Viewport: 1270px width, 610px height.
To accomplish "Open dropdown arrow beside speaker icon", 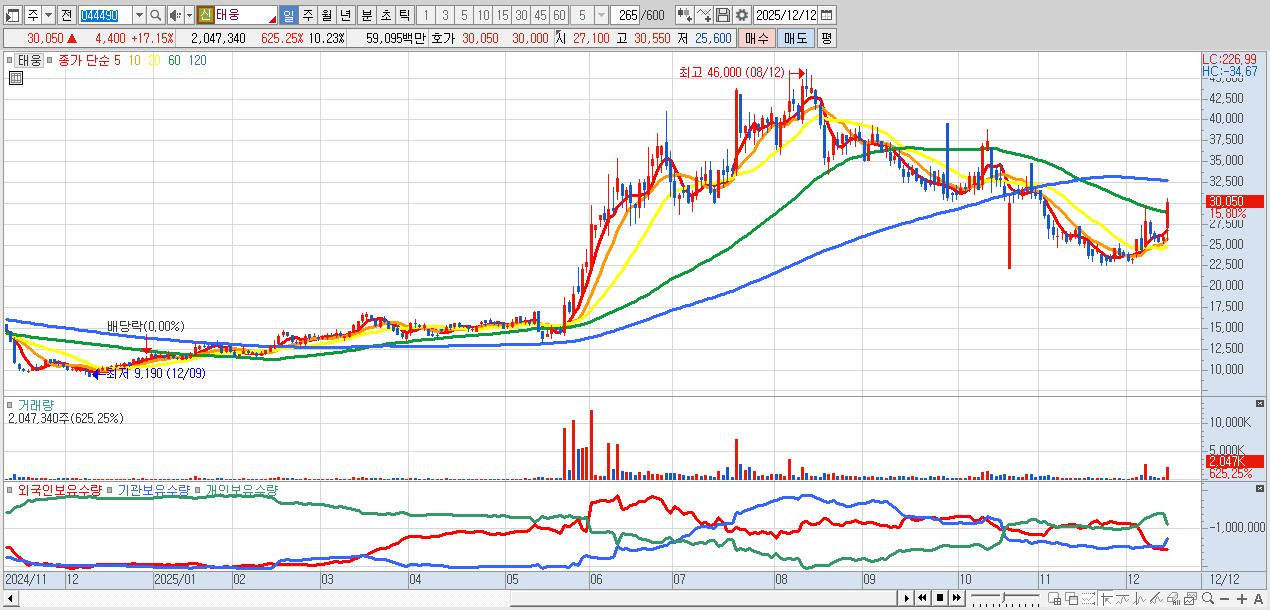I will (x=189, y=15).
